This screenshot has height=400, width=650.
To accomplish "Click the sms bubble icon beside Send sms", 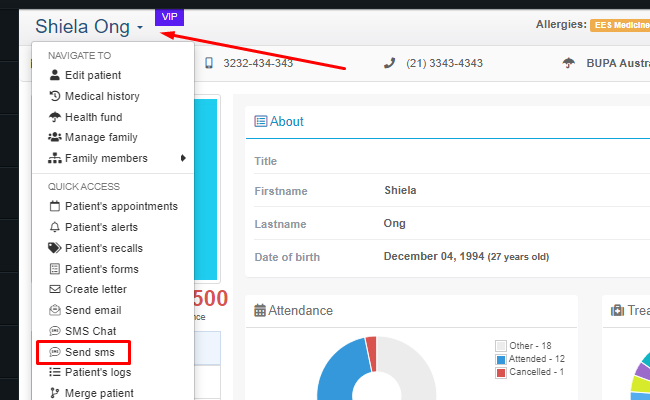I will [x=55, y=352].
